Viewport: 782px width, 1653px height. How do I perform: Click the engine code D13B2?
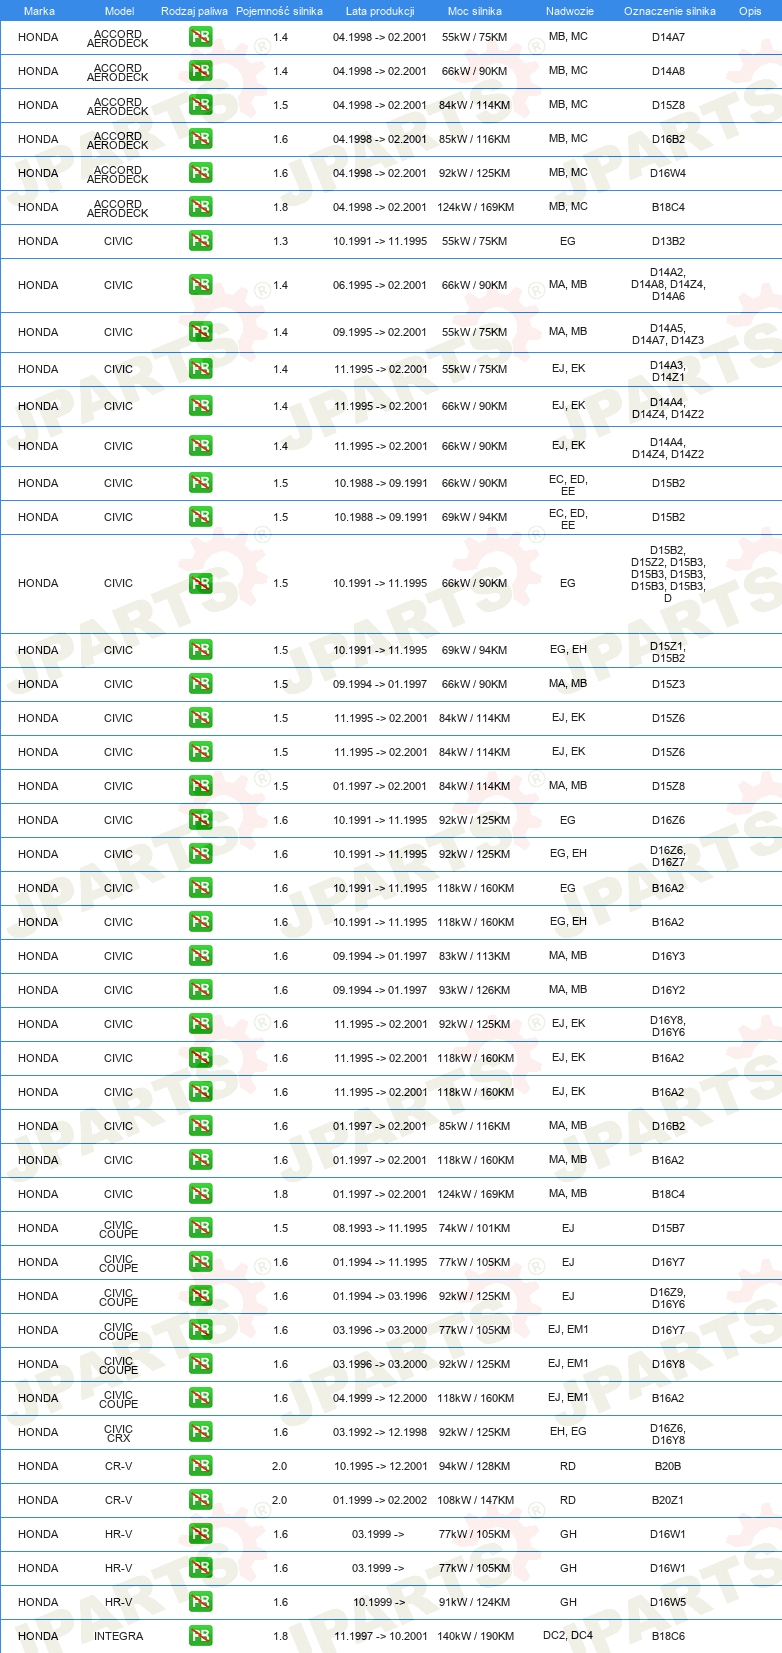(668, 241)
